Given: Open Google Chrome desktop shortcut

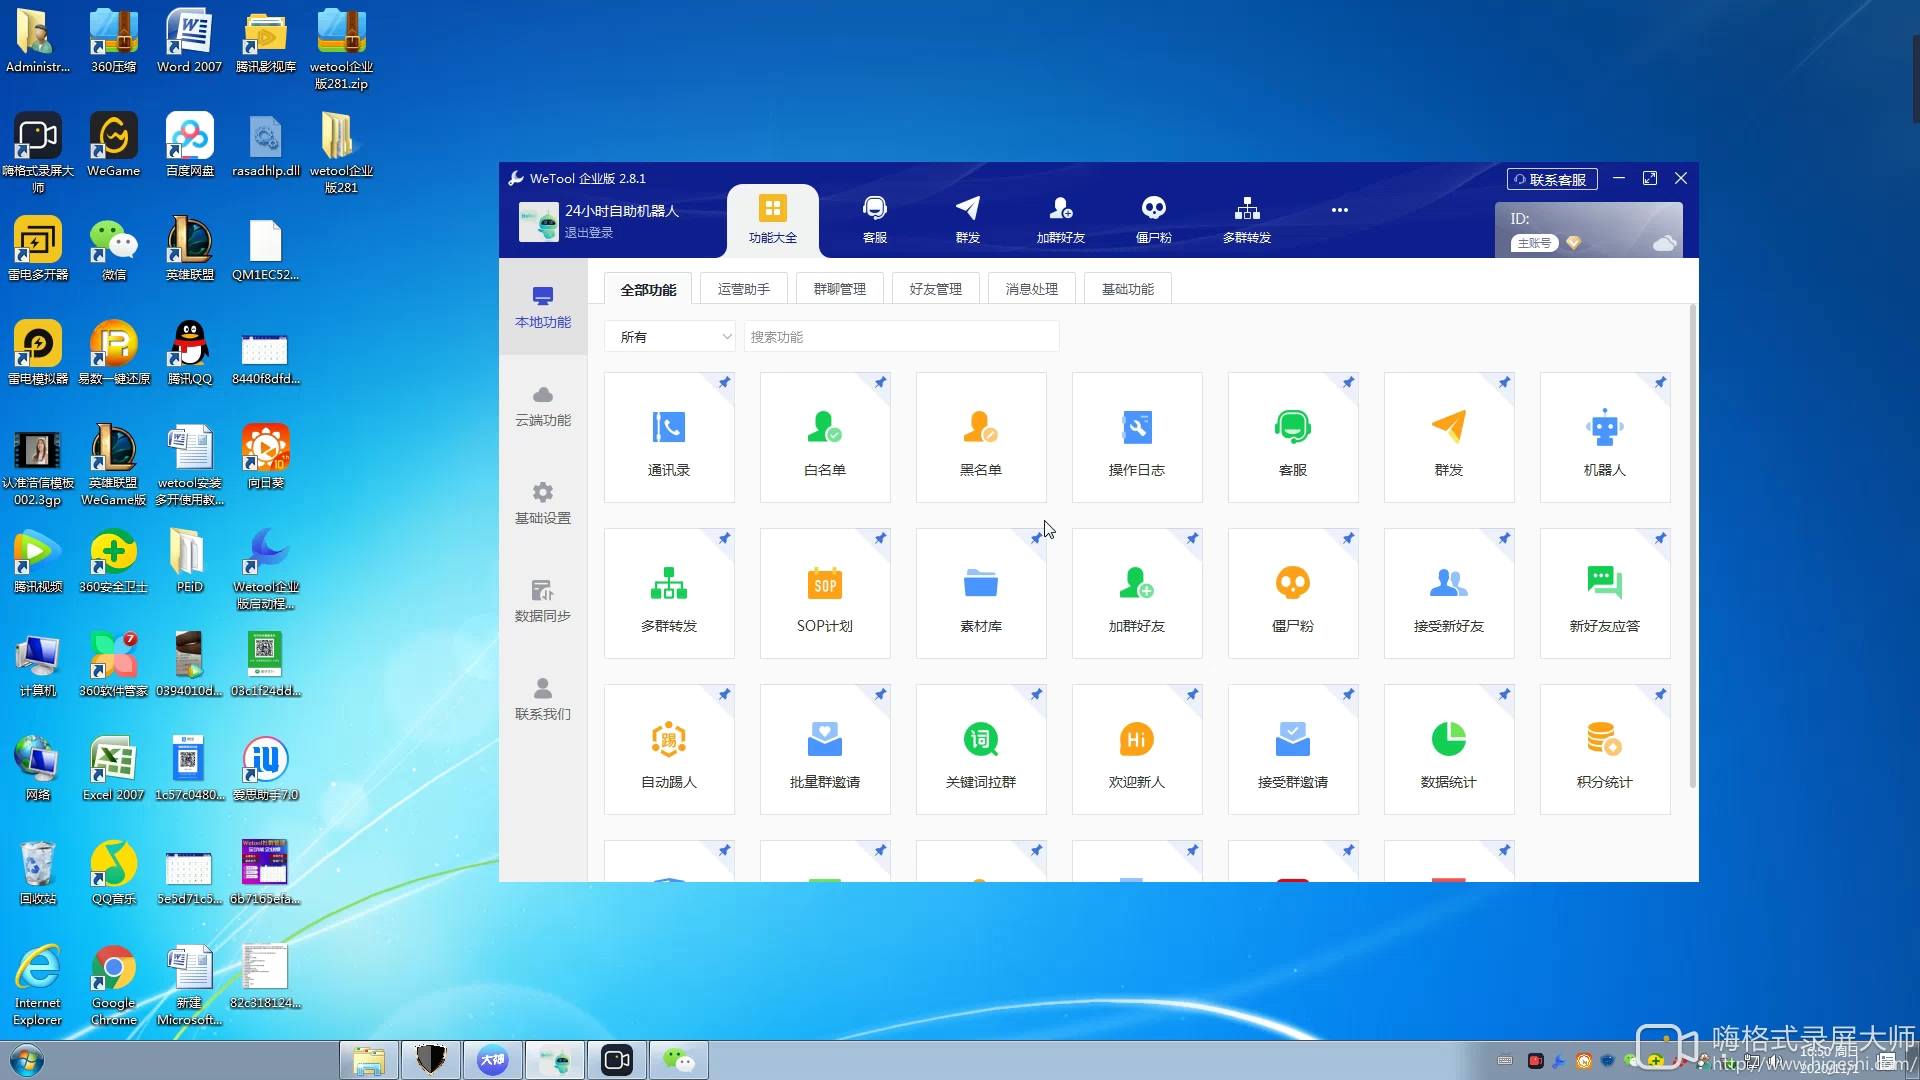Looking at the screenshot, I should pyautogui.click(x=114, y=986).
